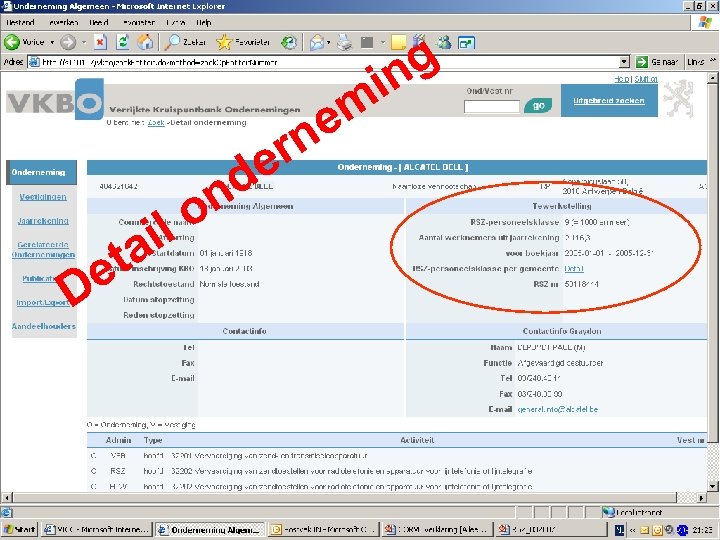Click the Startdatum value 01 januari 1918
The height and width of the screenshot is (540, 720).
click(x=226, y=253)
